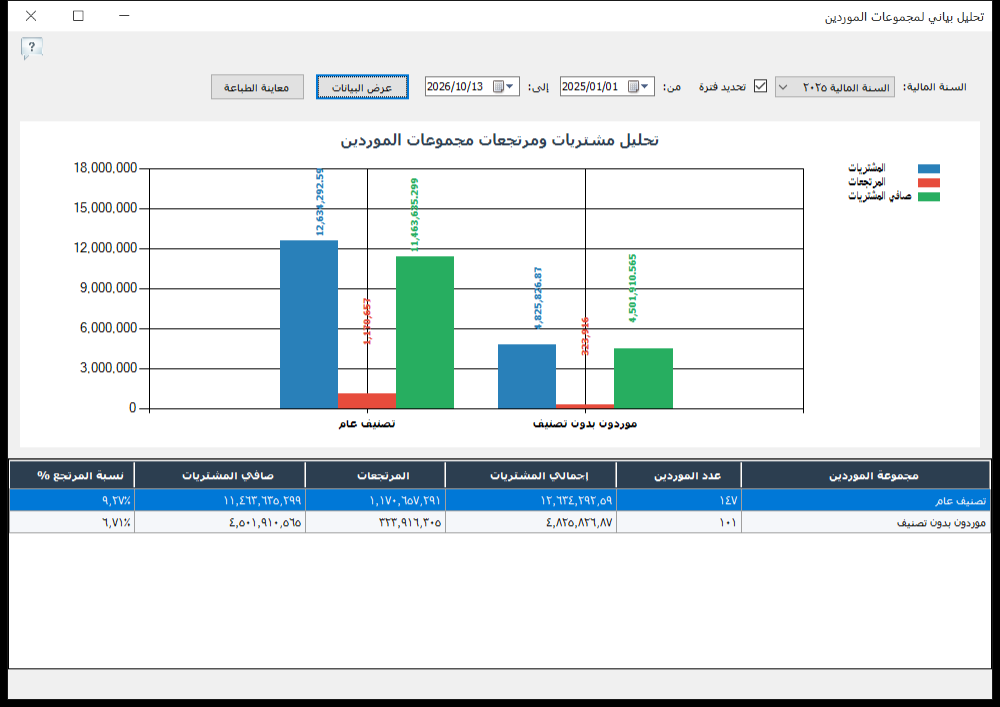Screen dimensions: 1000x707
Task: Click the 2026/10/13 end date text
Action: (455, 86)
